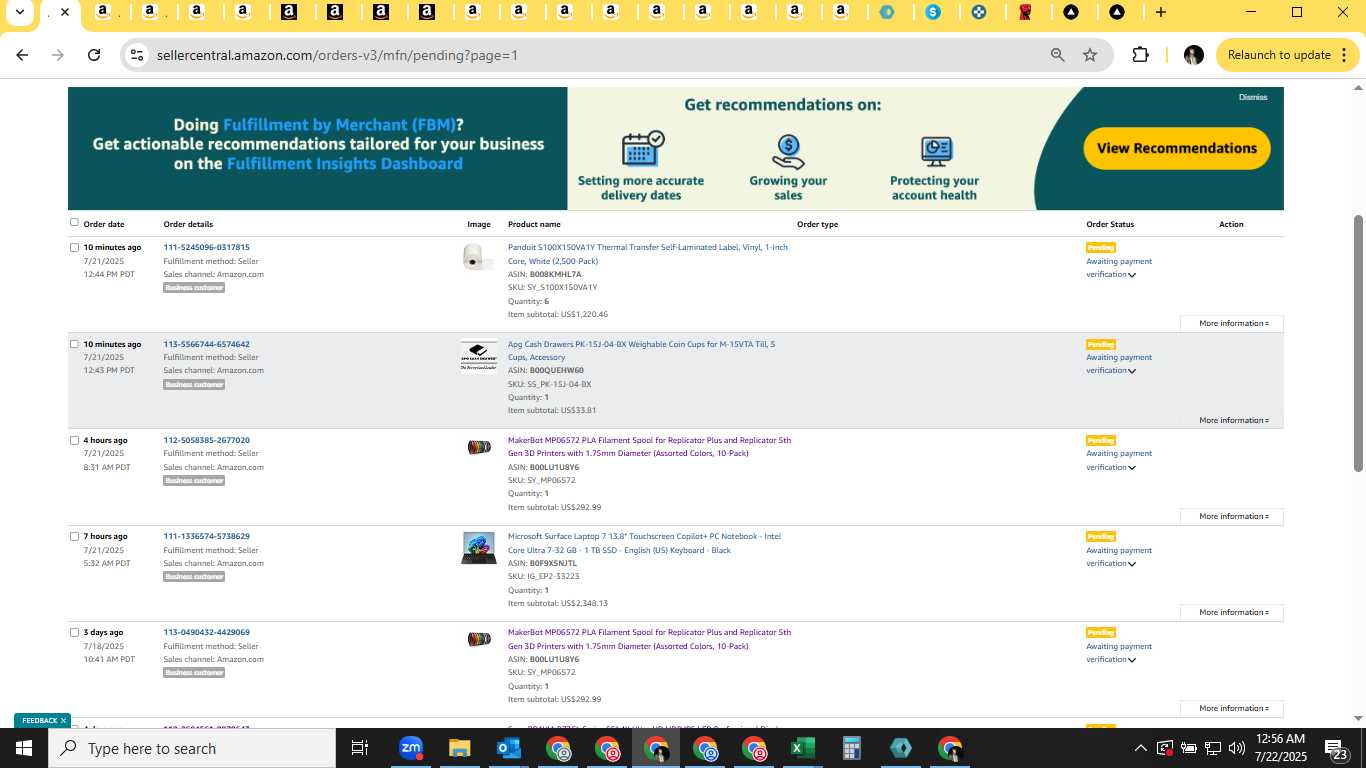Open order 112-5058385-2677020 link

pos(206,440)
